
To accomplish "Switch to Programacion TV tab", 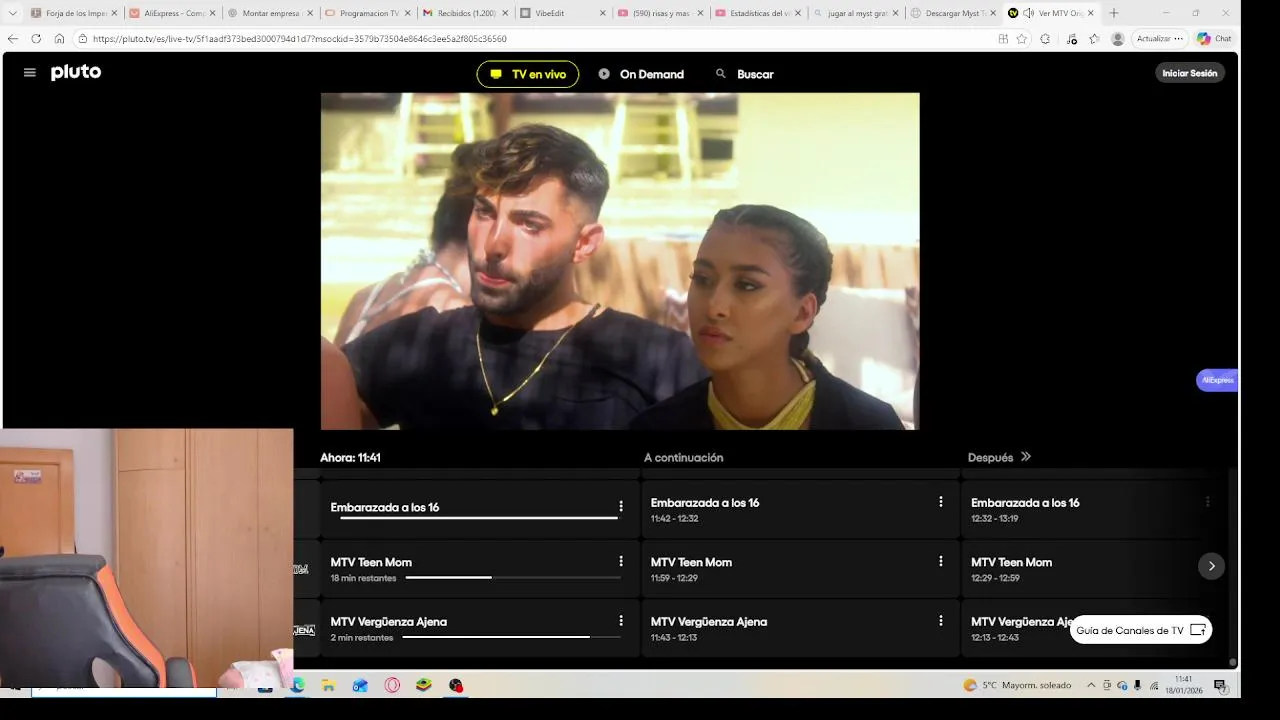I will (368, 13).
